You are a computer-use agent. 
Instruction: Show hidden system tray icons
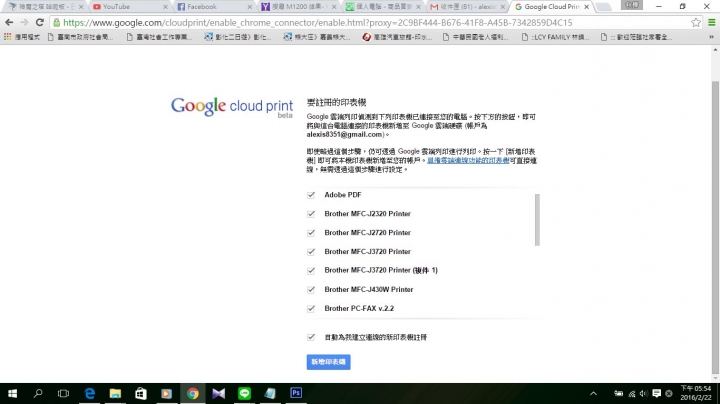click(x=593, y=393)
